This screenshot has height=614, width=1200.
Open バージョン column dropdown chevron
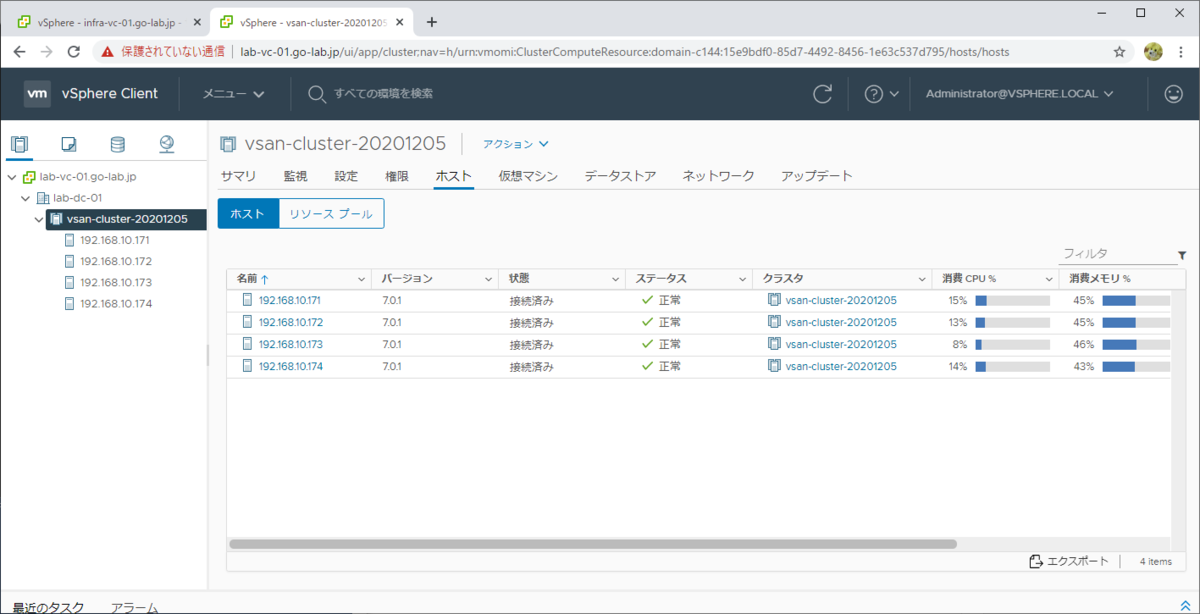click(489, 279)
